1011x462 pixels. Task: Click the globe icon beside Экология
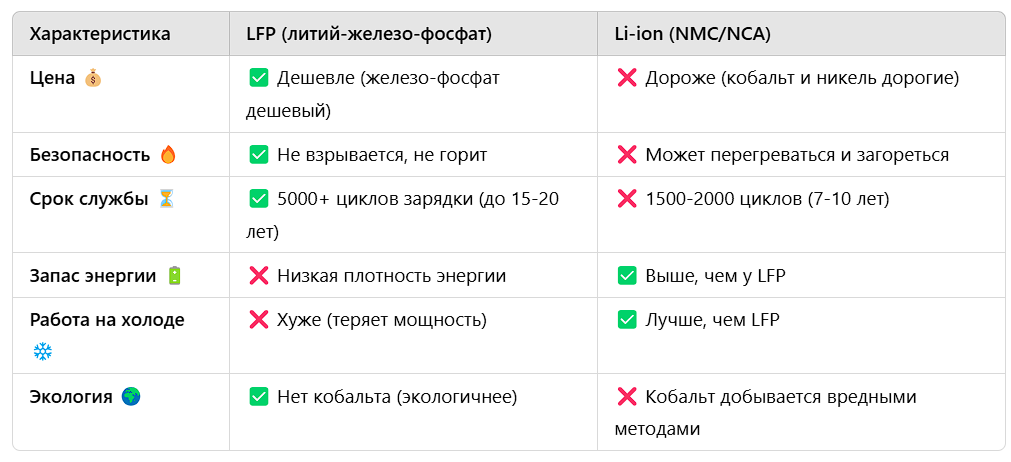[131, 397]
